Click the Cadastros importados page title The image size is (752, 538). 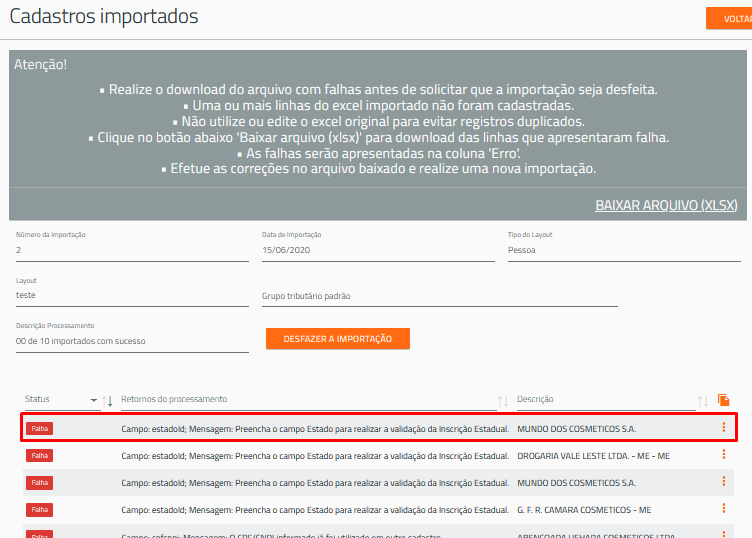pyautogui.click(x=104, y=16)
